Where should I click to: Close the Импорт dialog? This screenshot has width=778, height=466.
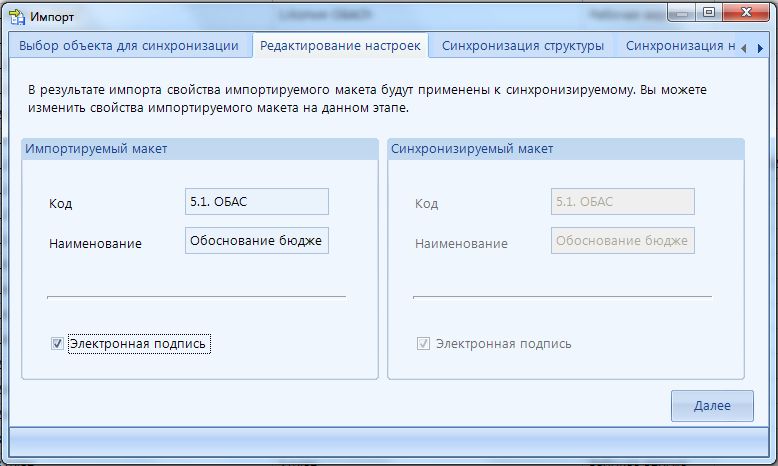pyautogui.click(x=743, y=13)
